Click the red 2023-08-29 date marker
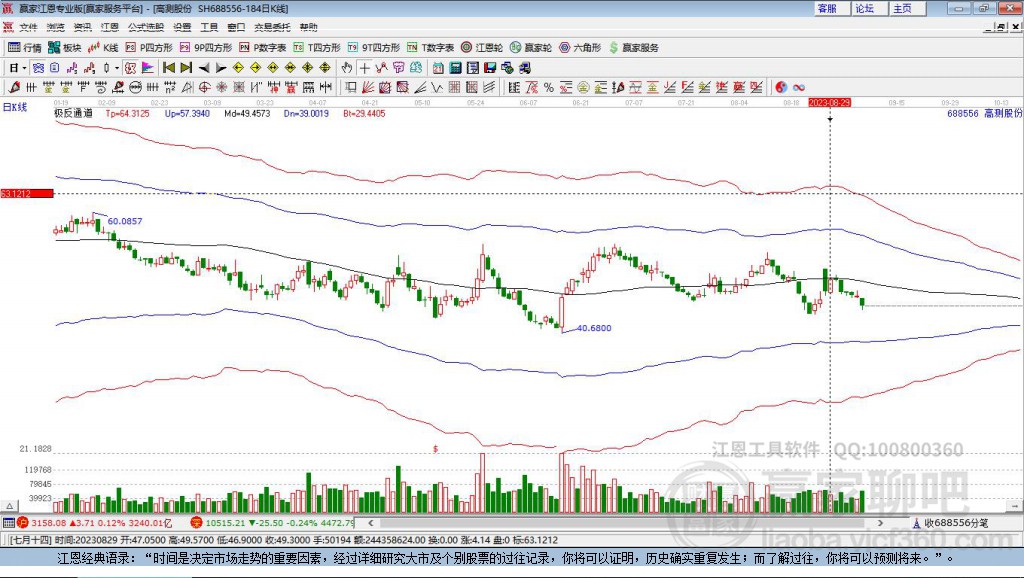 pos(829,103)
